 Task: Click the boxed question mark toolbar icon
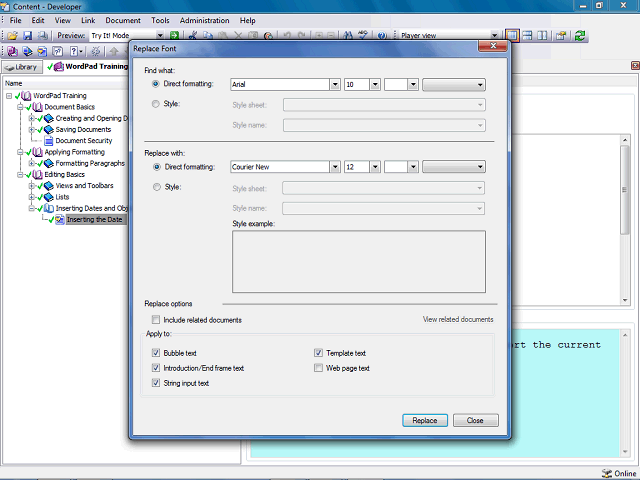(x=58, y=51)
